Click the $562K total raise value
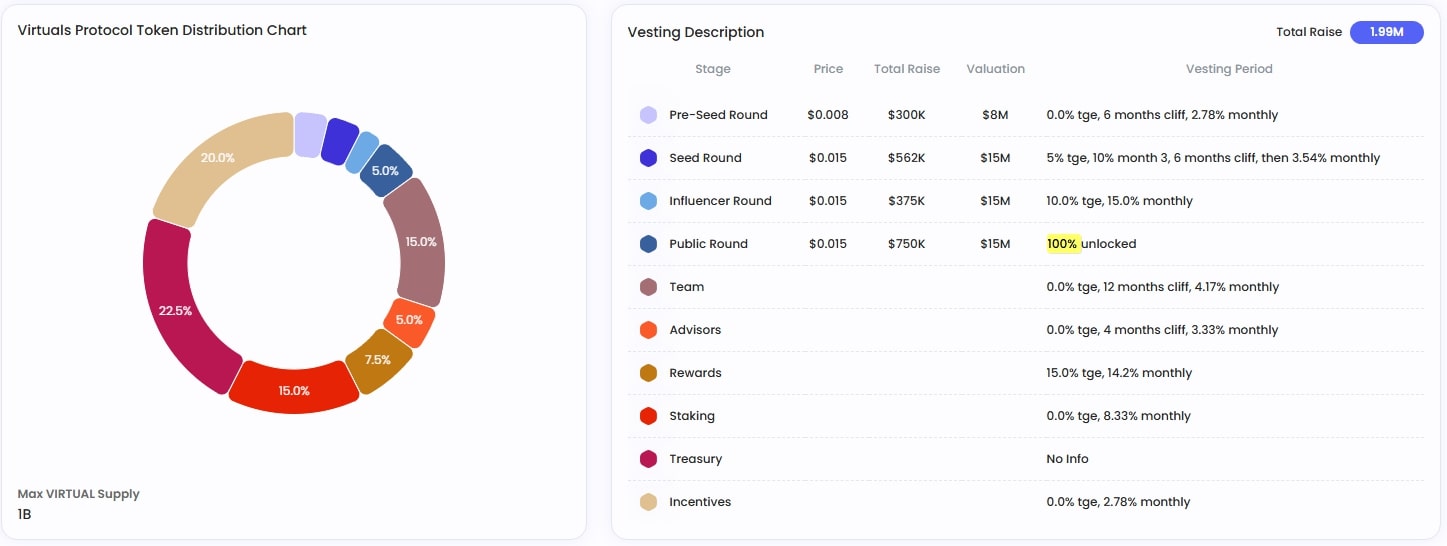The image size is (1447, 546). click(x=907, y=158)
